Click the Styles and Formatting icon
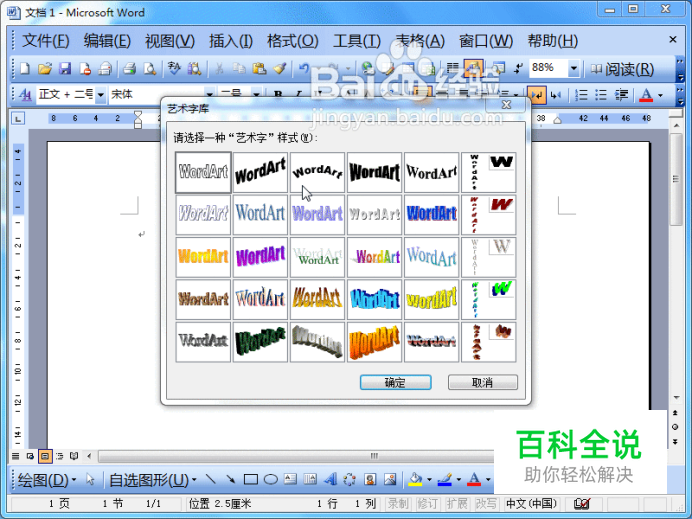 coord(25,94)
